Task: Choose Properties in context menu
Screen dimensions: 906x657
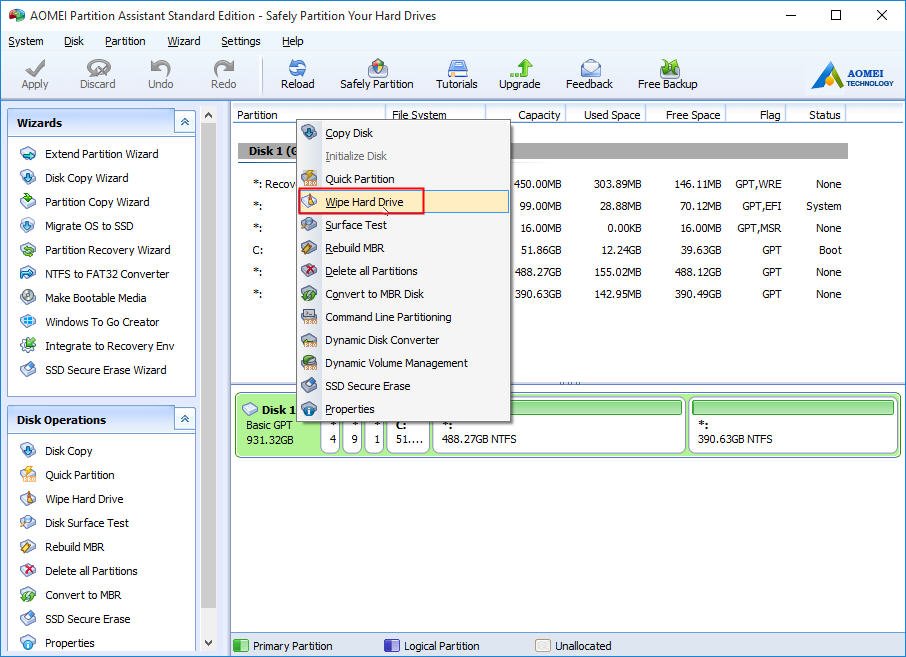Action: (x=403, y=409)
